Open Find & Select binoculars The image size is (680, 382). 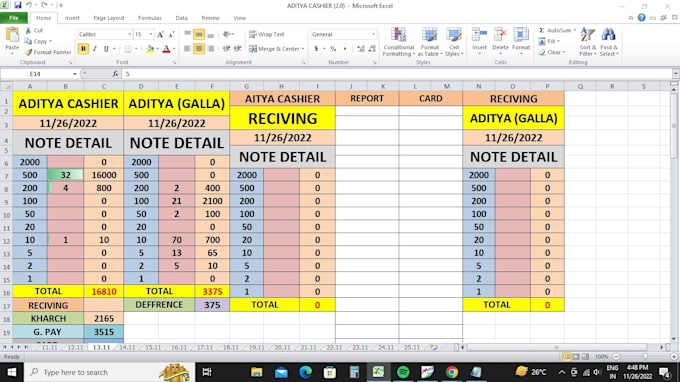[x=608, y=42]
